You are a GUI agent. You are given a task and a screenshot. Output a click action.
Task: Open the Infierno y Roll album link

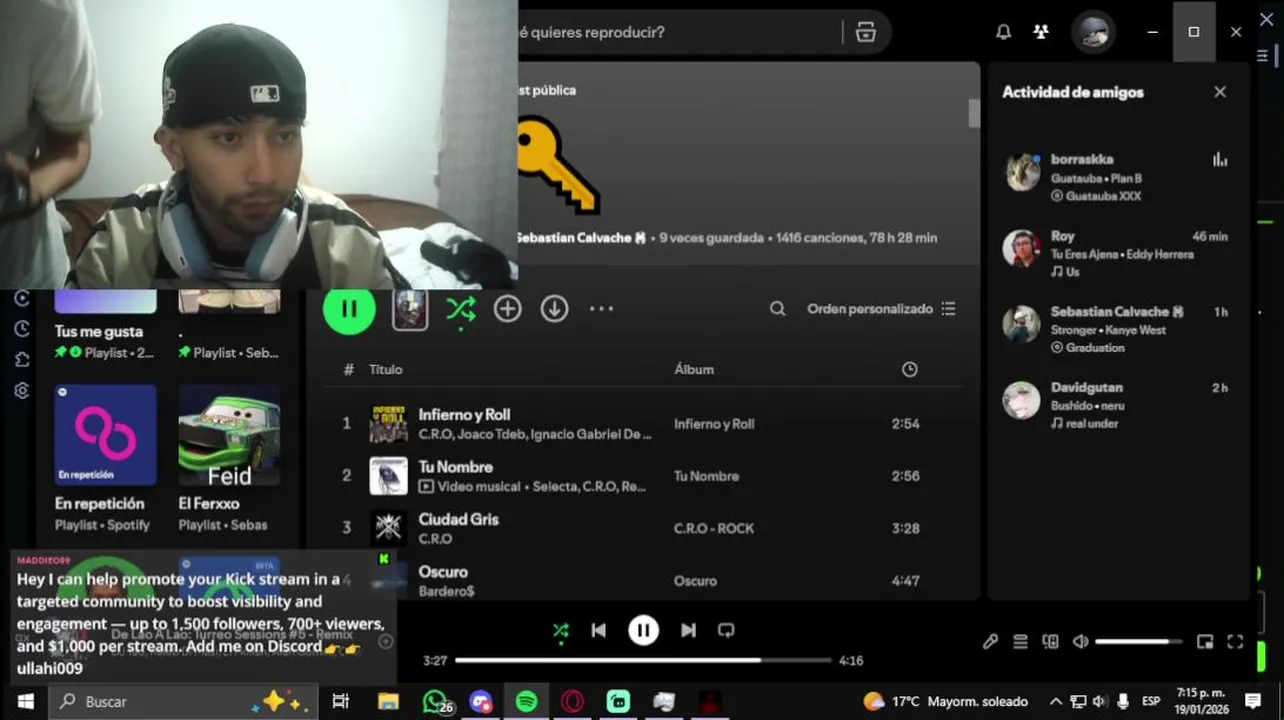714,424
